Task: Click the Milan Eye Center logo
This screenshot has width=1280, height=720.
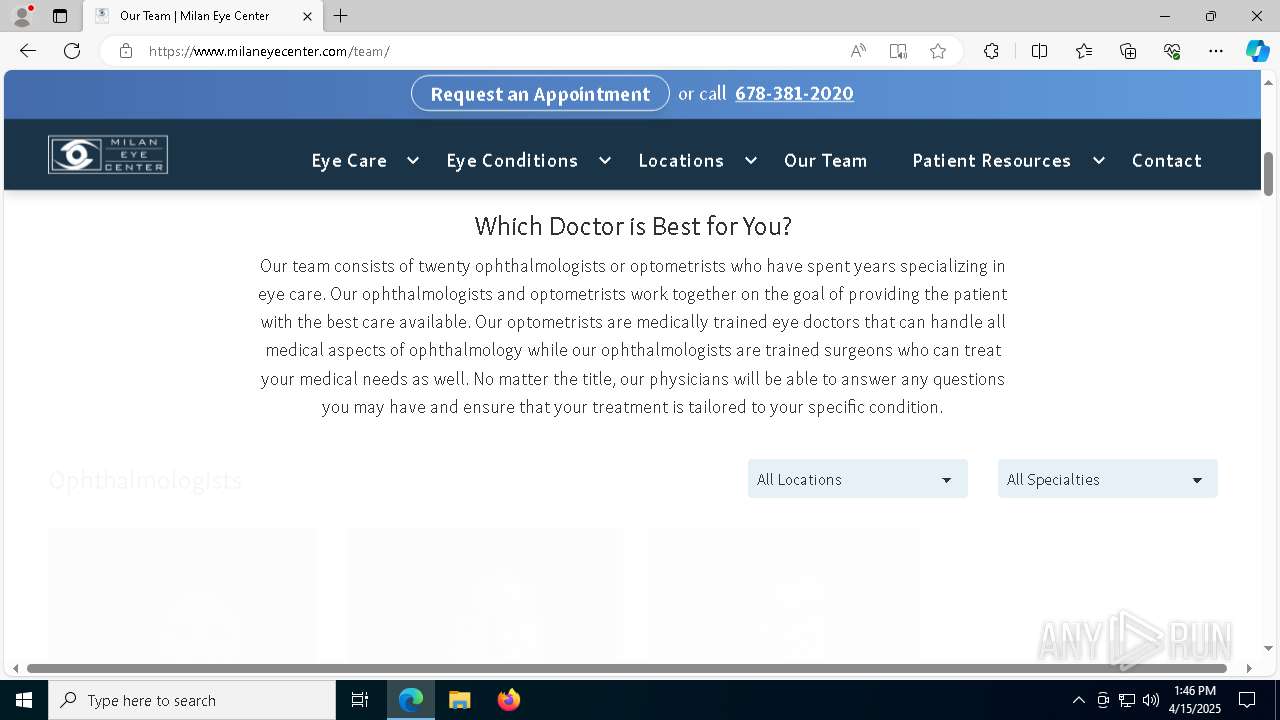Action: coord(108,155)
